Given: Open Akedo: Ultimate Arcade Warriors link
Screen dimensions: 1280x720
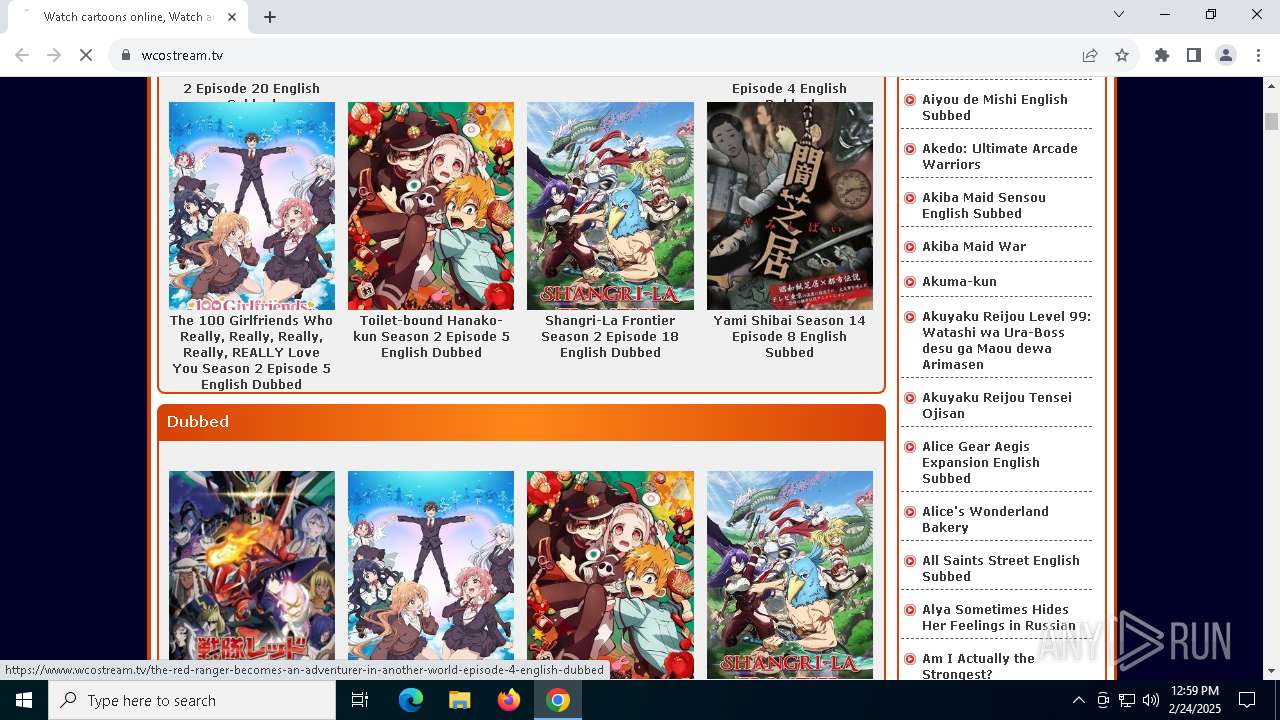Looking at the screenshot, I should 1000,156.
